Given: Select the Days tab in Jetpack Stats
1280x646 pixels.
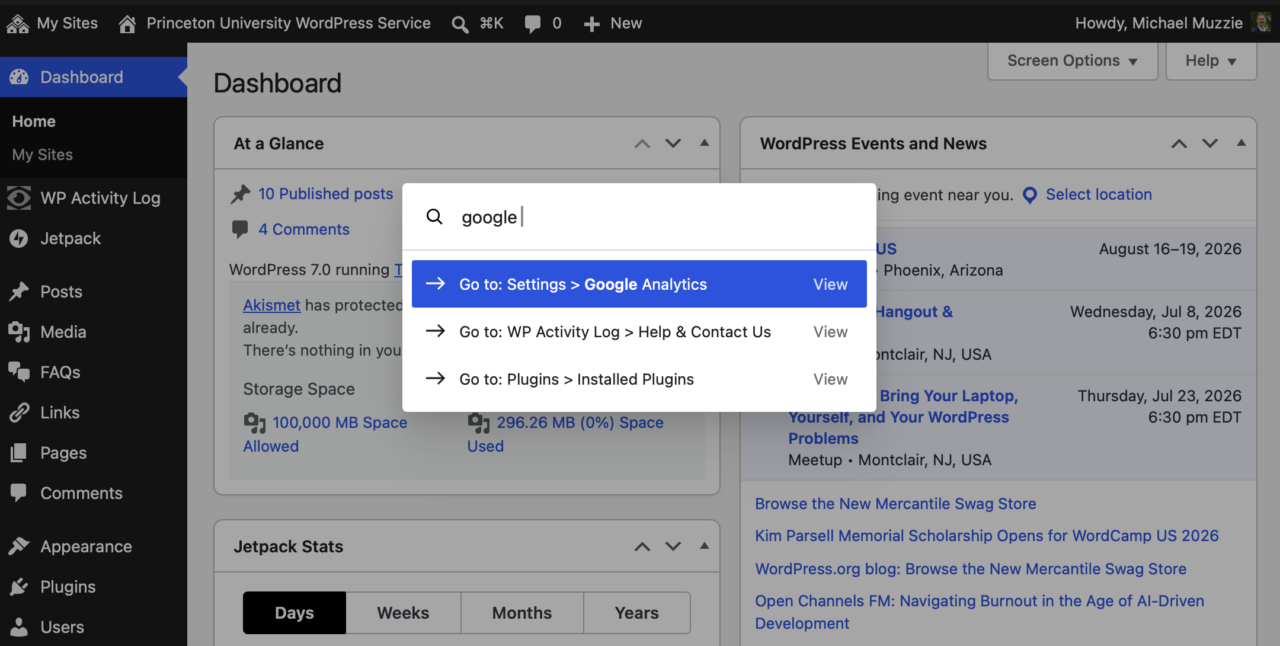Looking at the screenshot, I should coord(294,613).
